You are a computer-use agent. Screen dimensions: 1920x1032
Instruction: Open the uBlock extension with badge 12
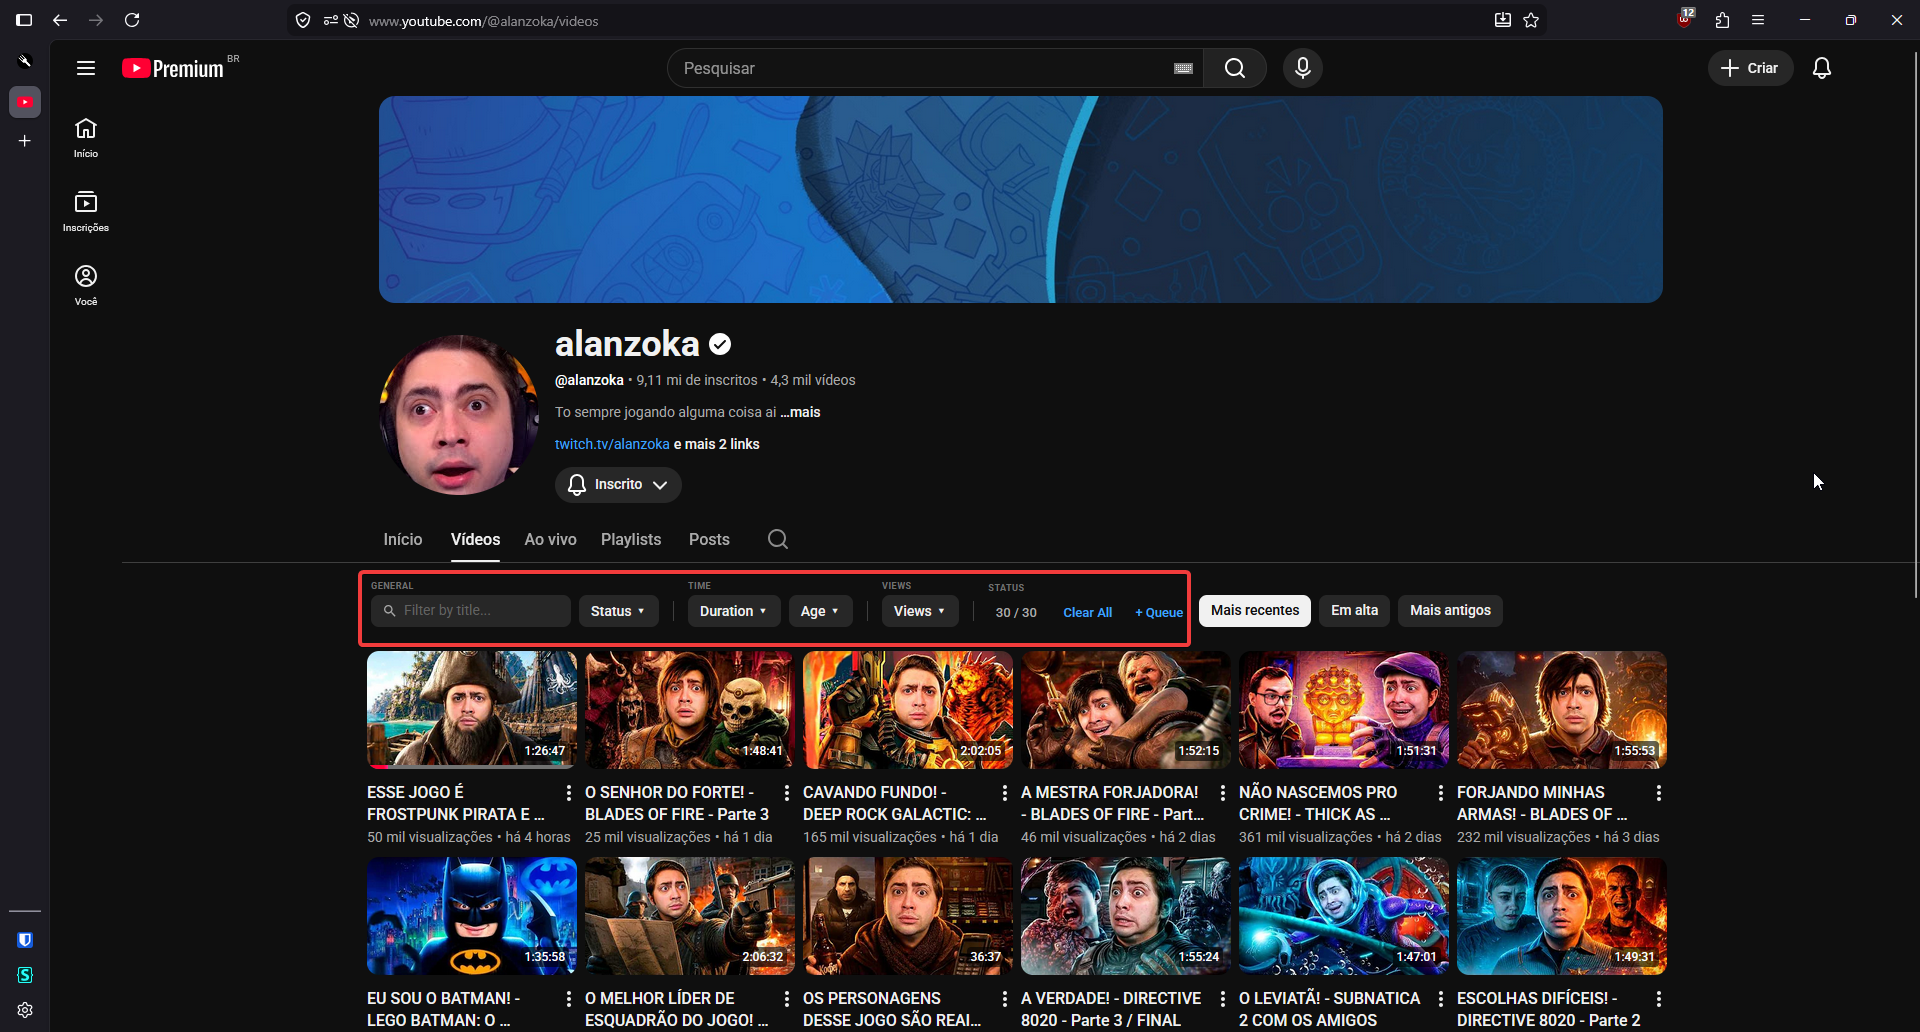click(1685, 19)
